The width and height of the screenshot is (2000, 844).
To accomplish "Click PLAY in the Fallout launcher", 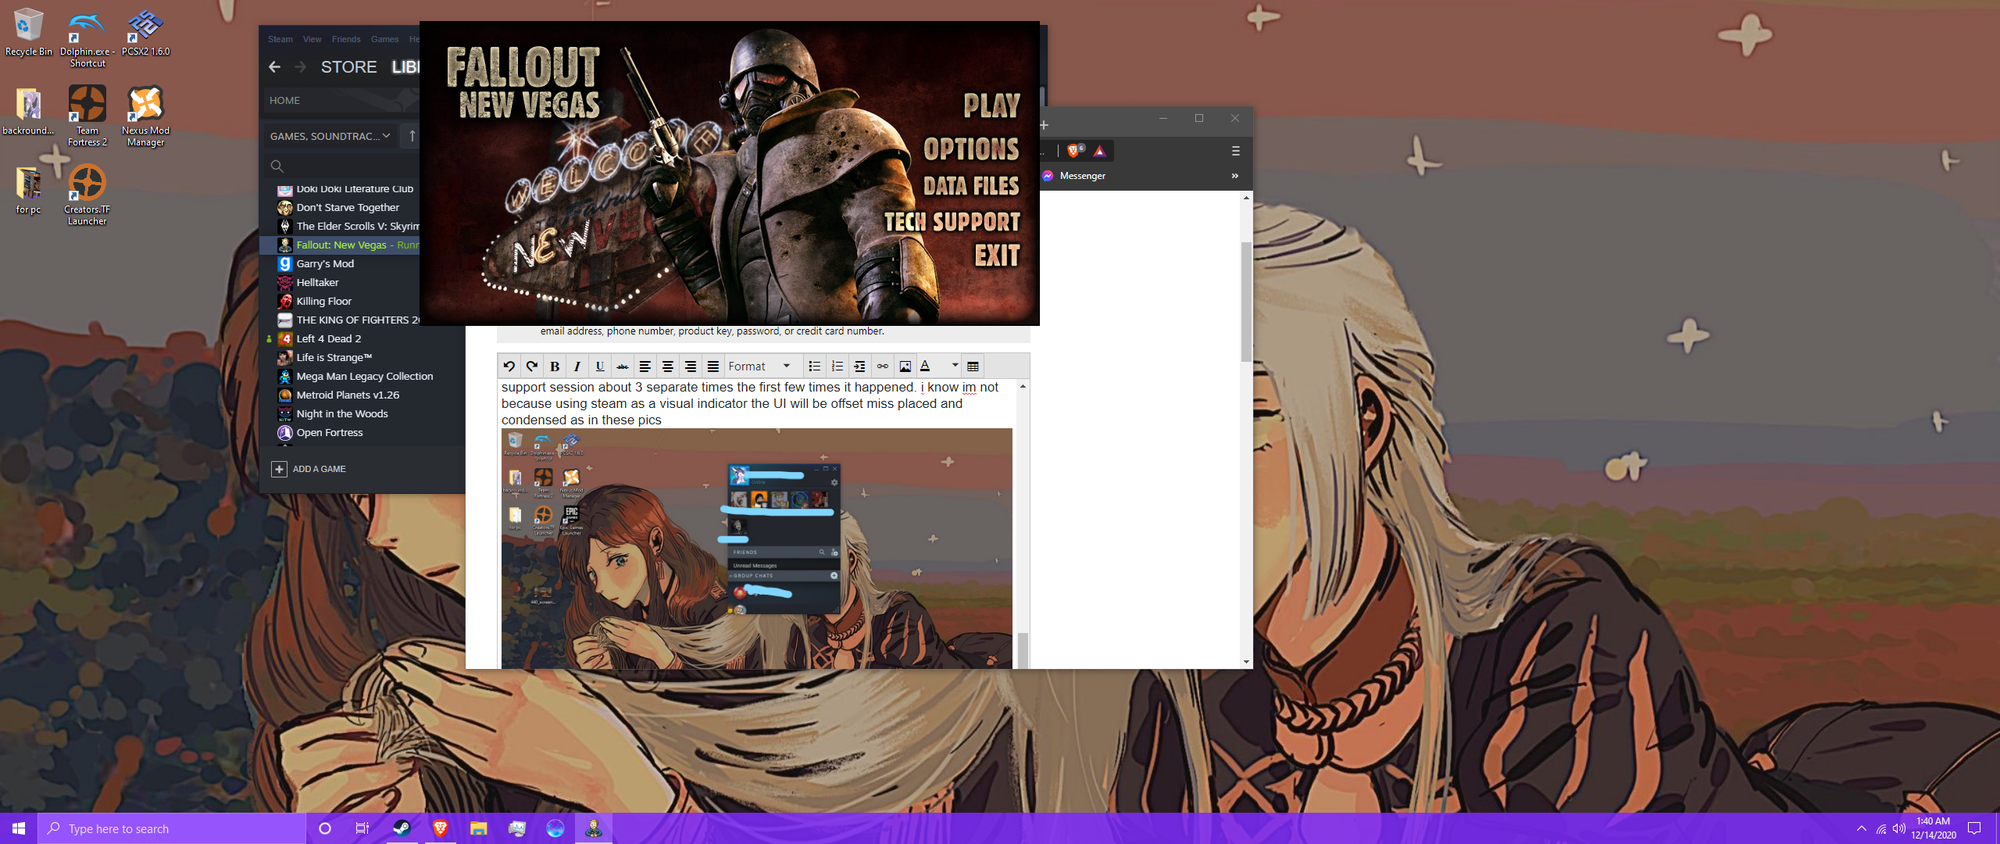I will [991, 106].
